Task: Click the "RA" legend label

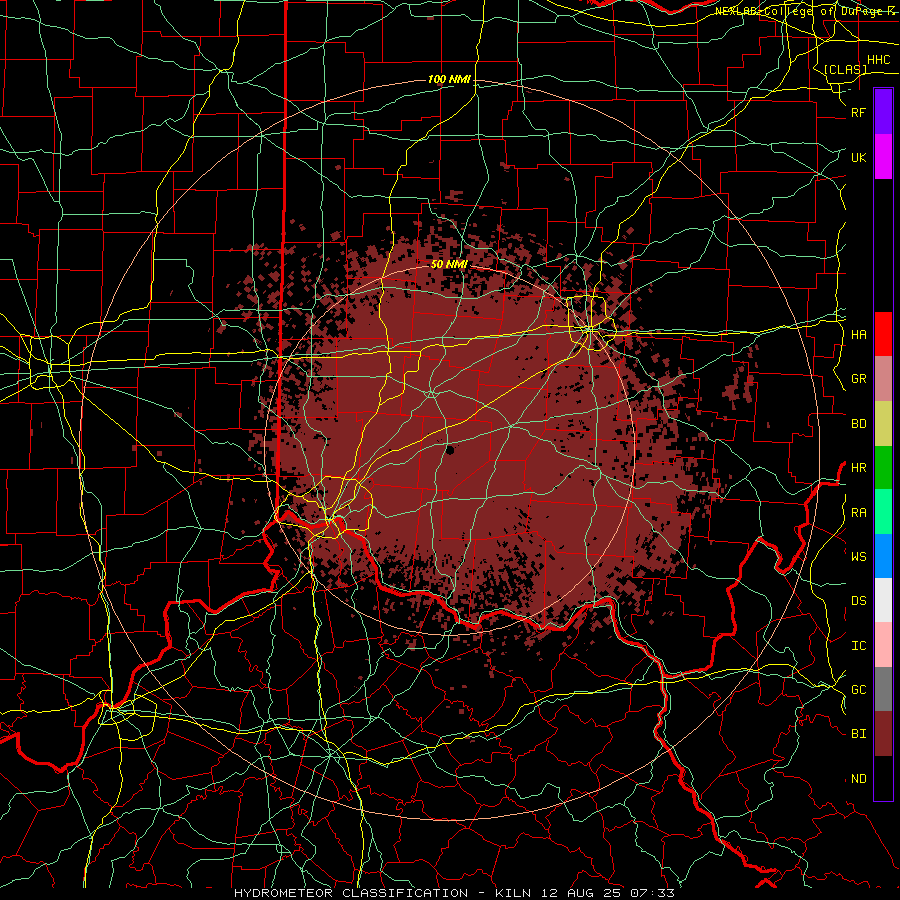Action: [x=858, y=513]
